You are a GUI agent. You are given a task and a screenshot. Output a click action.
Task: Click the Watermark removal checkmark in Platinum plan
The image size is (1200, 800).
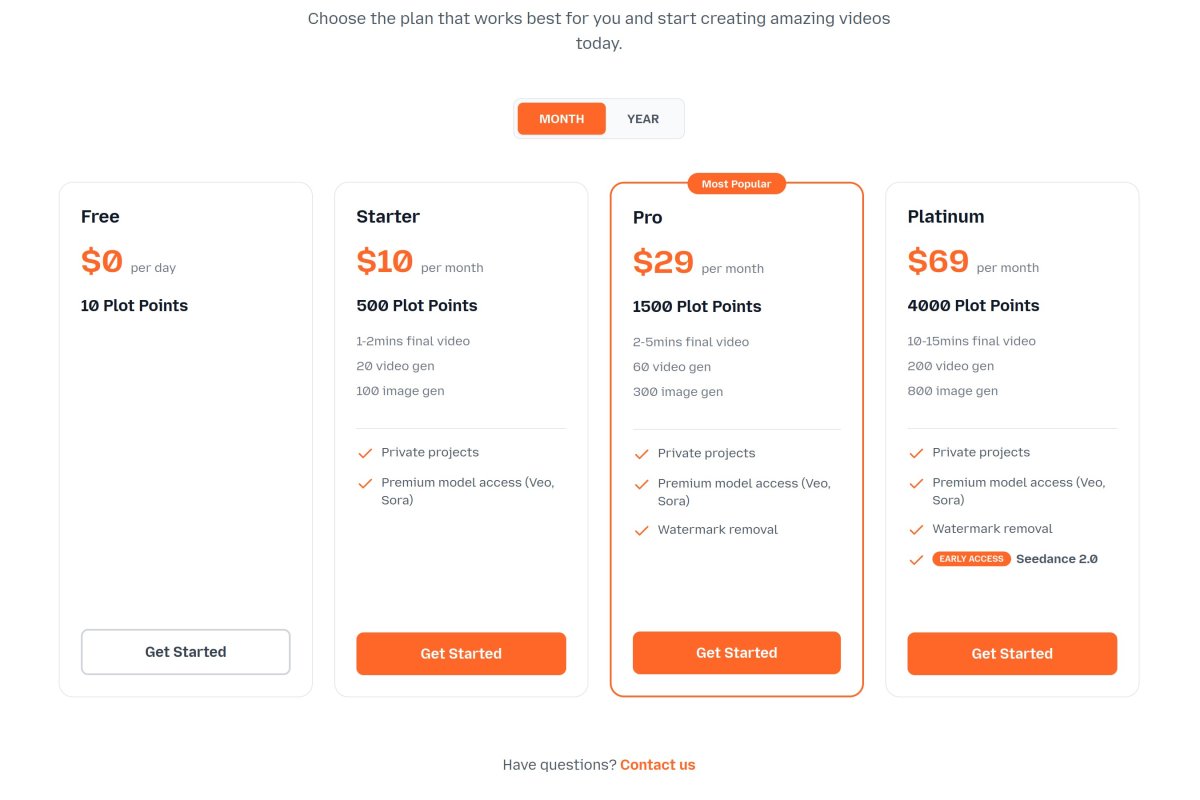pos(916,529)
